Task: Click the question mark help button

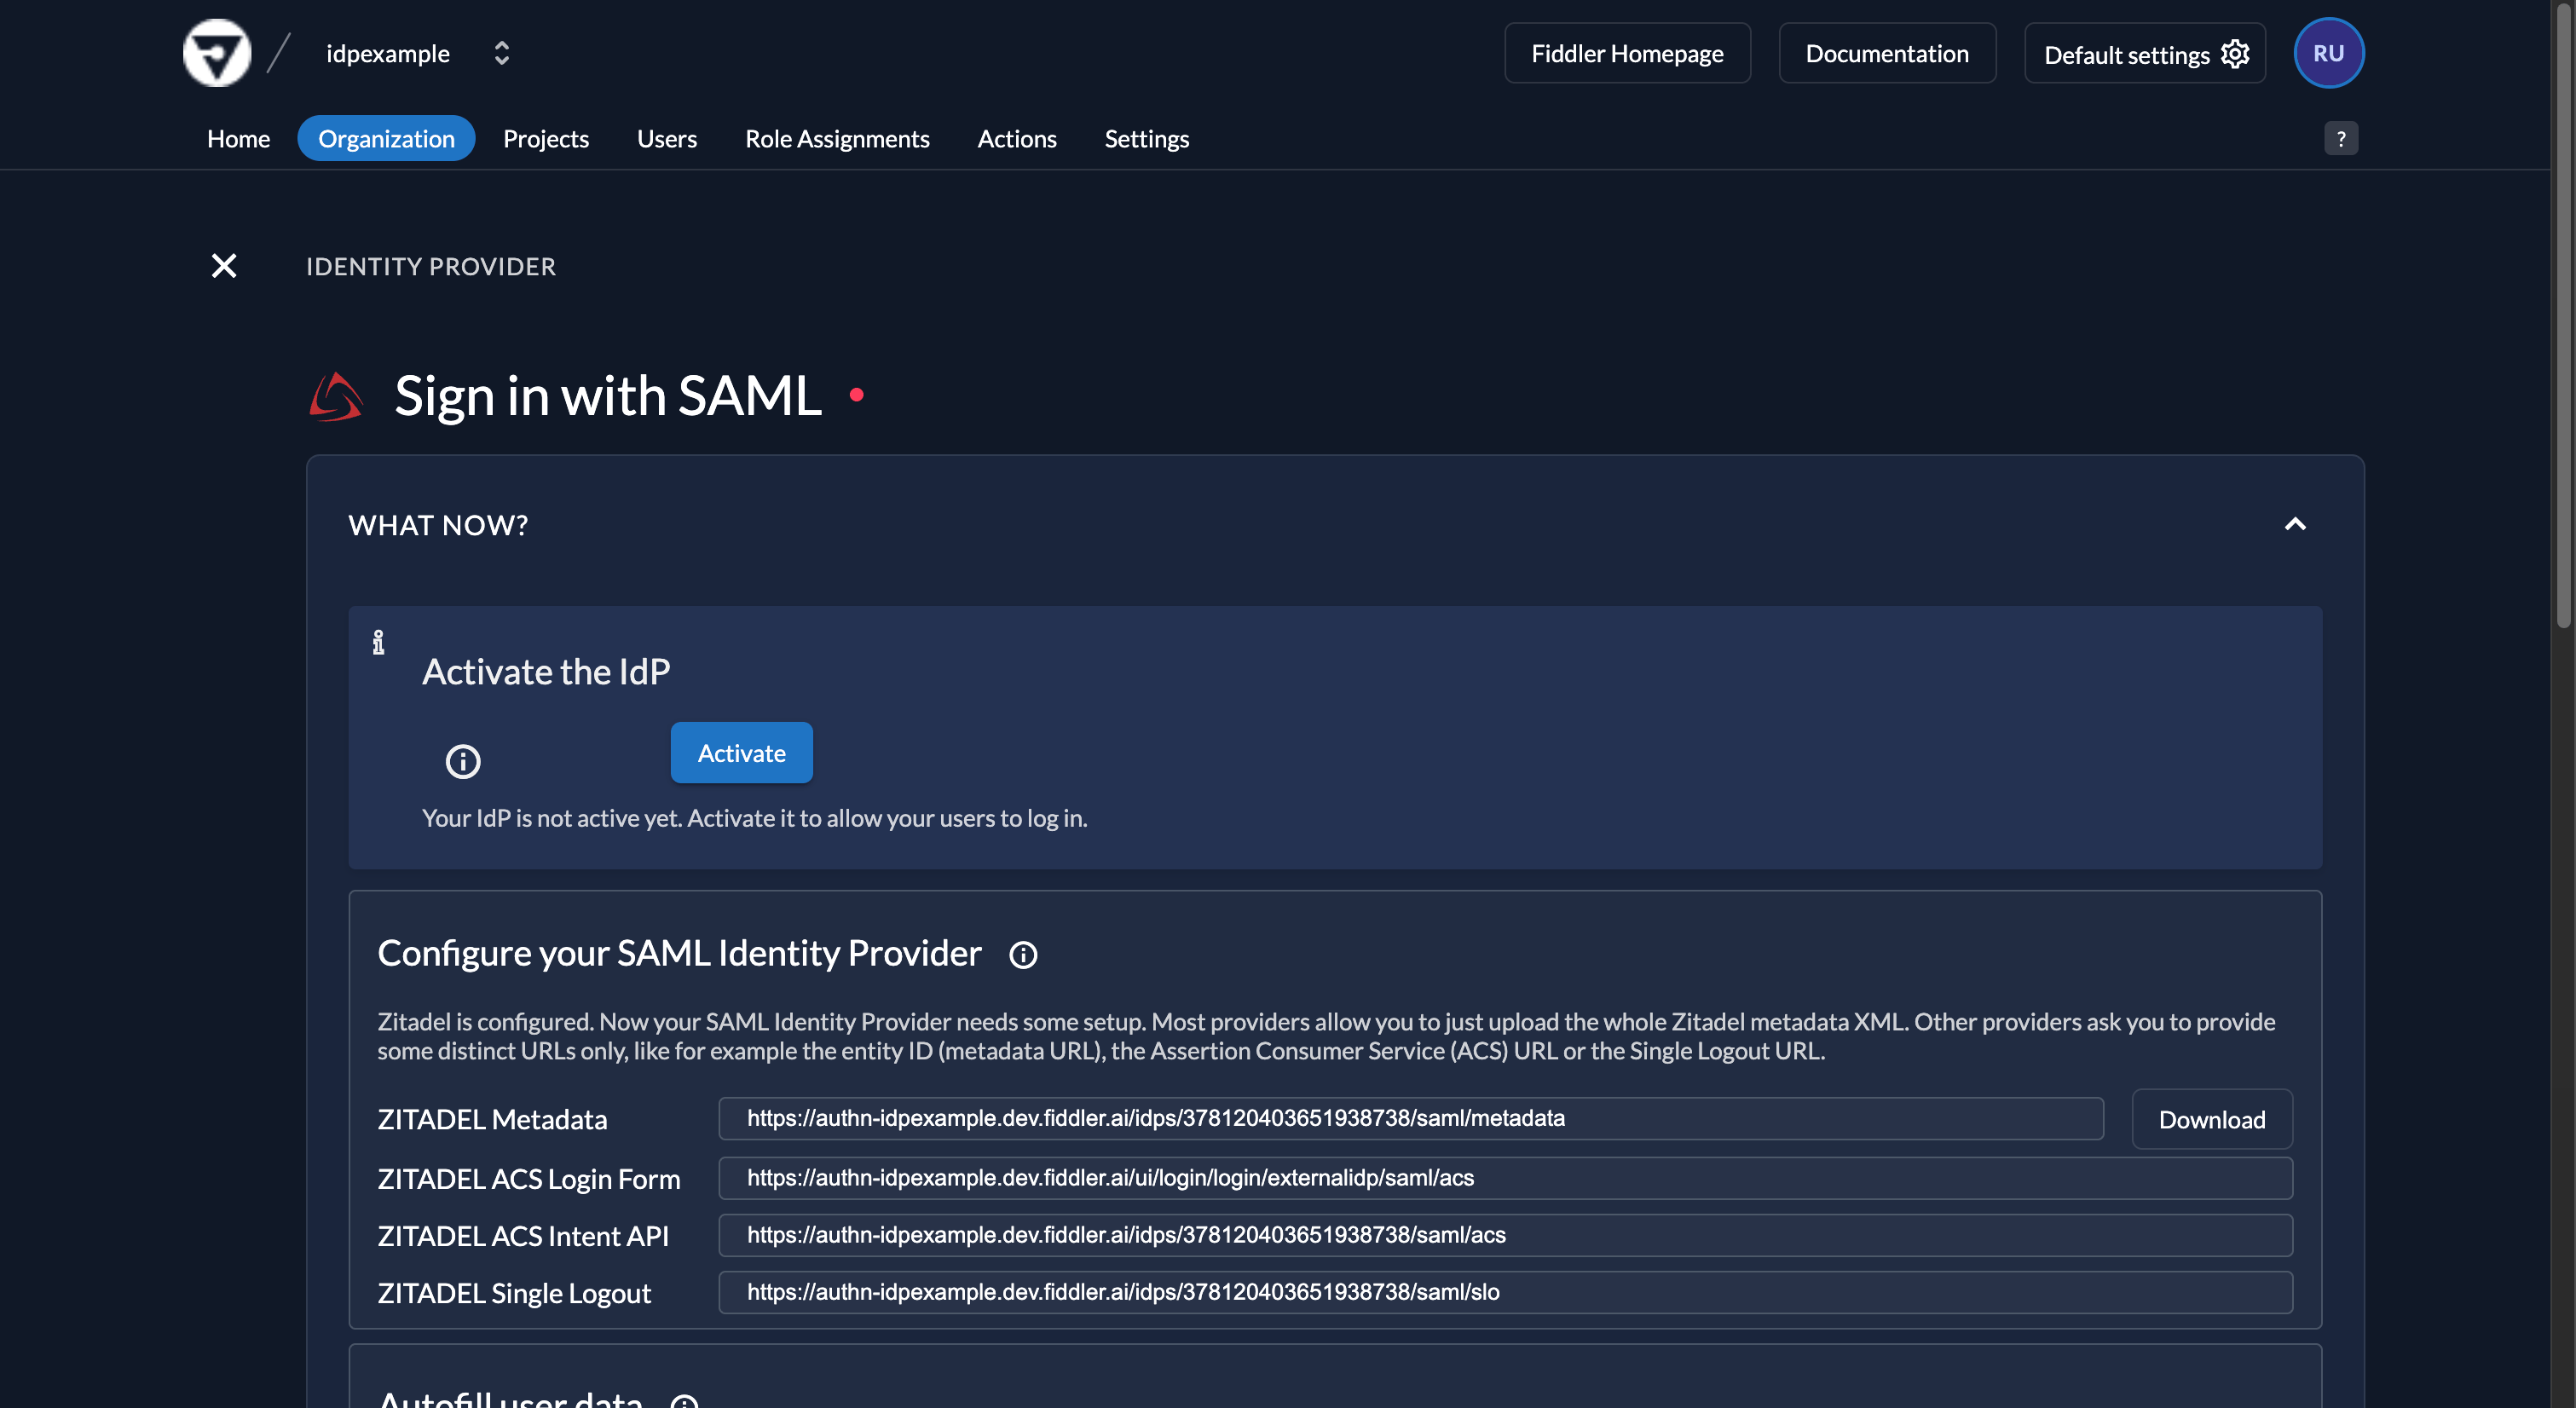Action: tap(2341, 138)
